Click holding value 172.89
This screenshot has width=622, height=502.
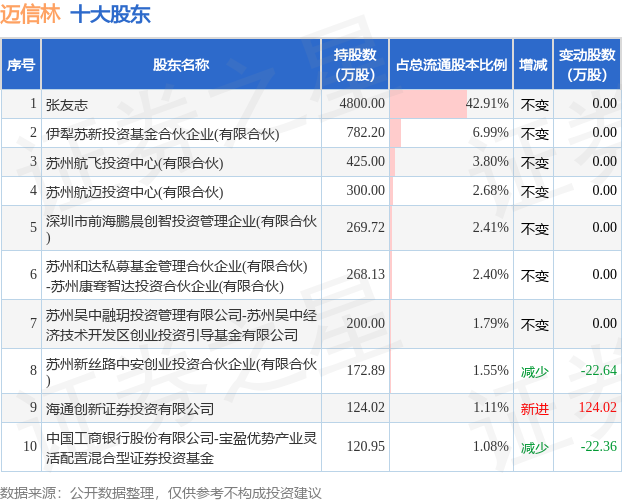point(365,370)
